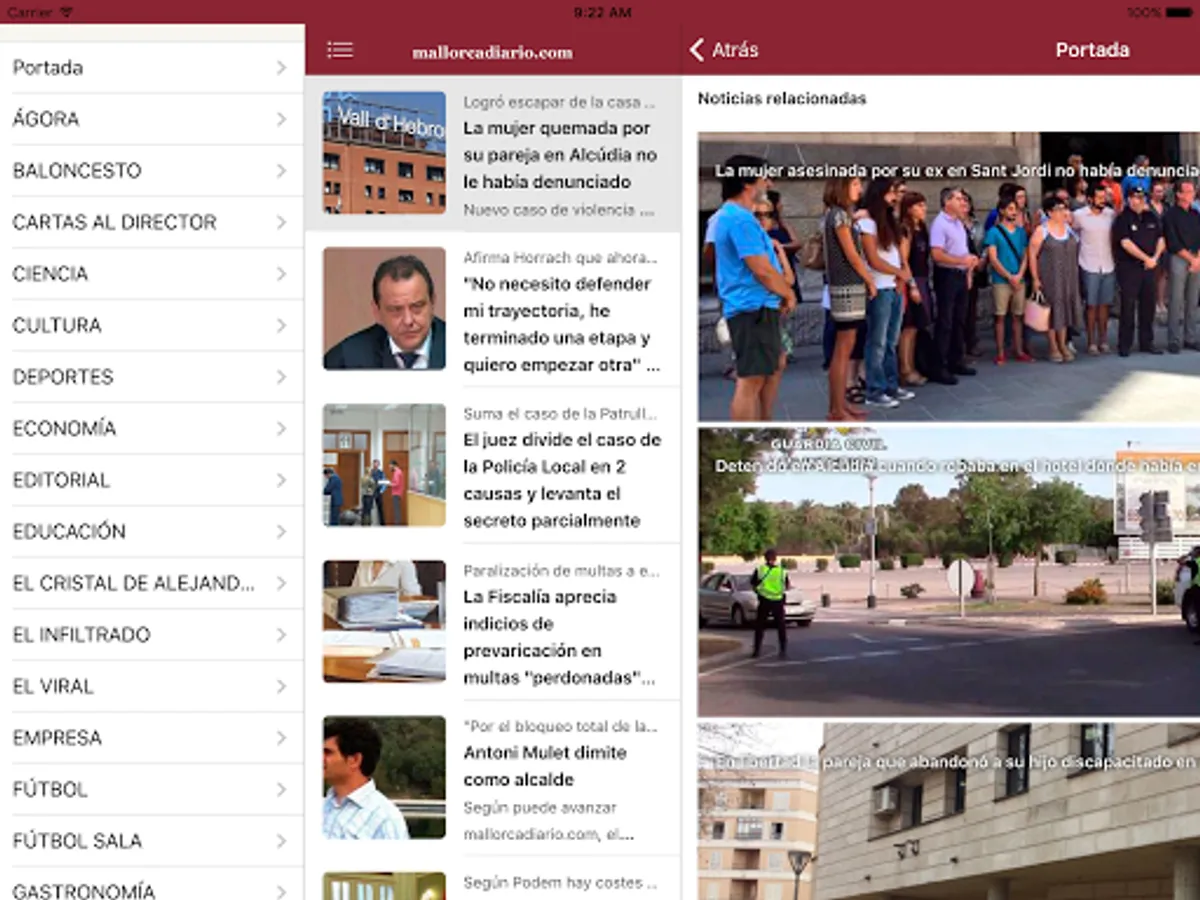Expand the FÚTBOL row chevron
The image size is (1200, 900).
point(282,789)
